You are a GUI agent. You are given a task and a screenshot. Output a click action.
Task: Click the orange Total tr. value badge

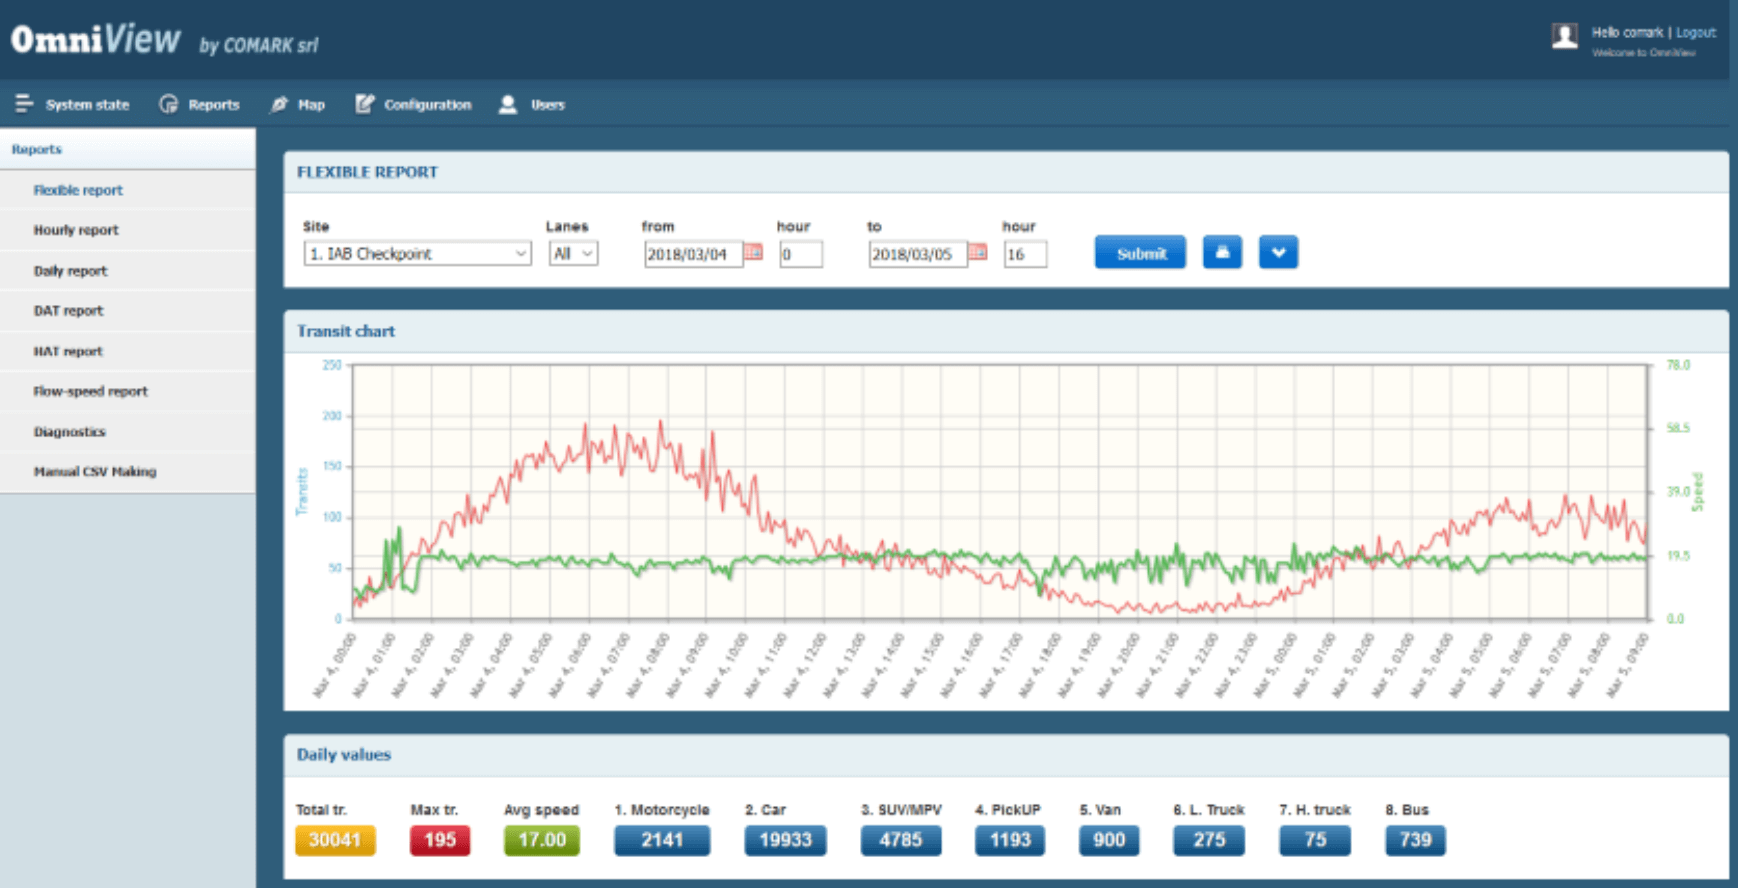pos(335,840)
